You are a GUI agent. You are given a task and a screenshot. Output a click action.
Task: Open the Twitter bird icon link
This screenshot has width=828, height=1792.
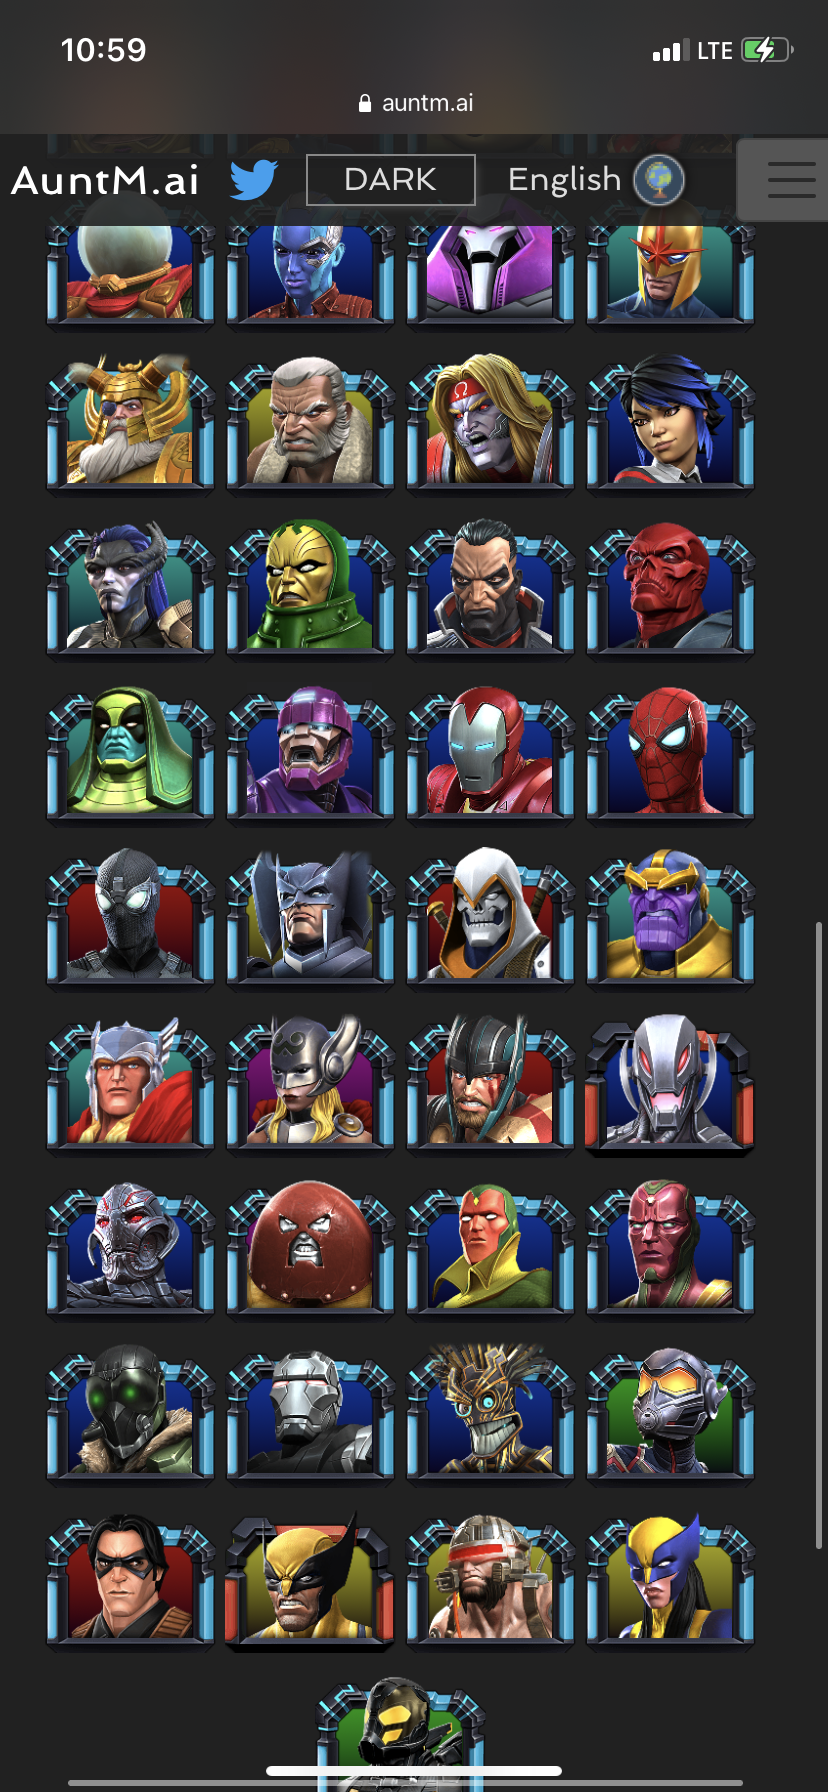coord(254,180)
